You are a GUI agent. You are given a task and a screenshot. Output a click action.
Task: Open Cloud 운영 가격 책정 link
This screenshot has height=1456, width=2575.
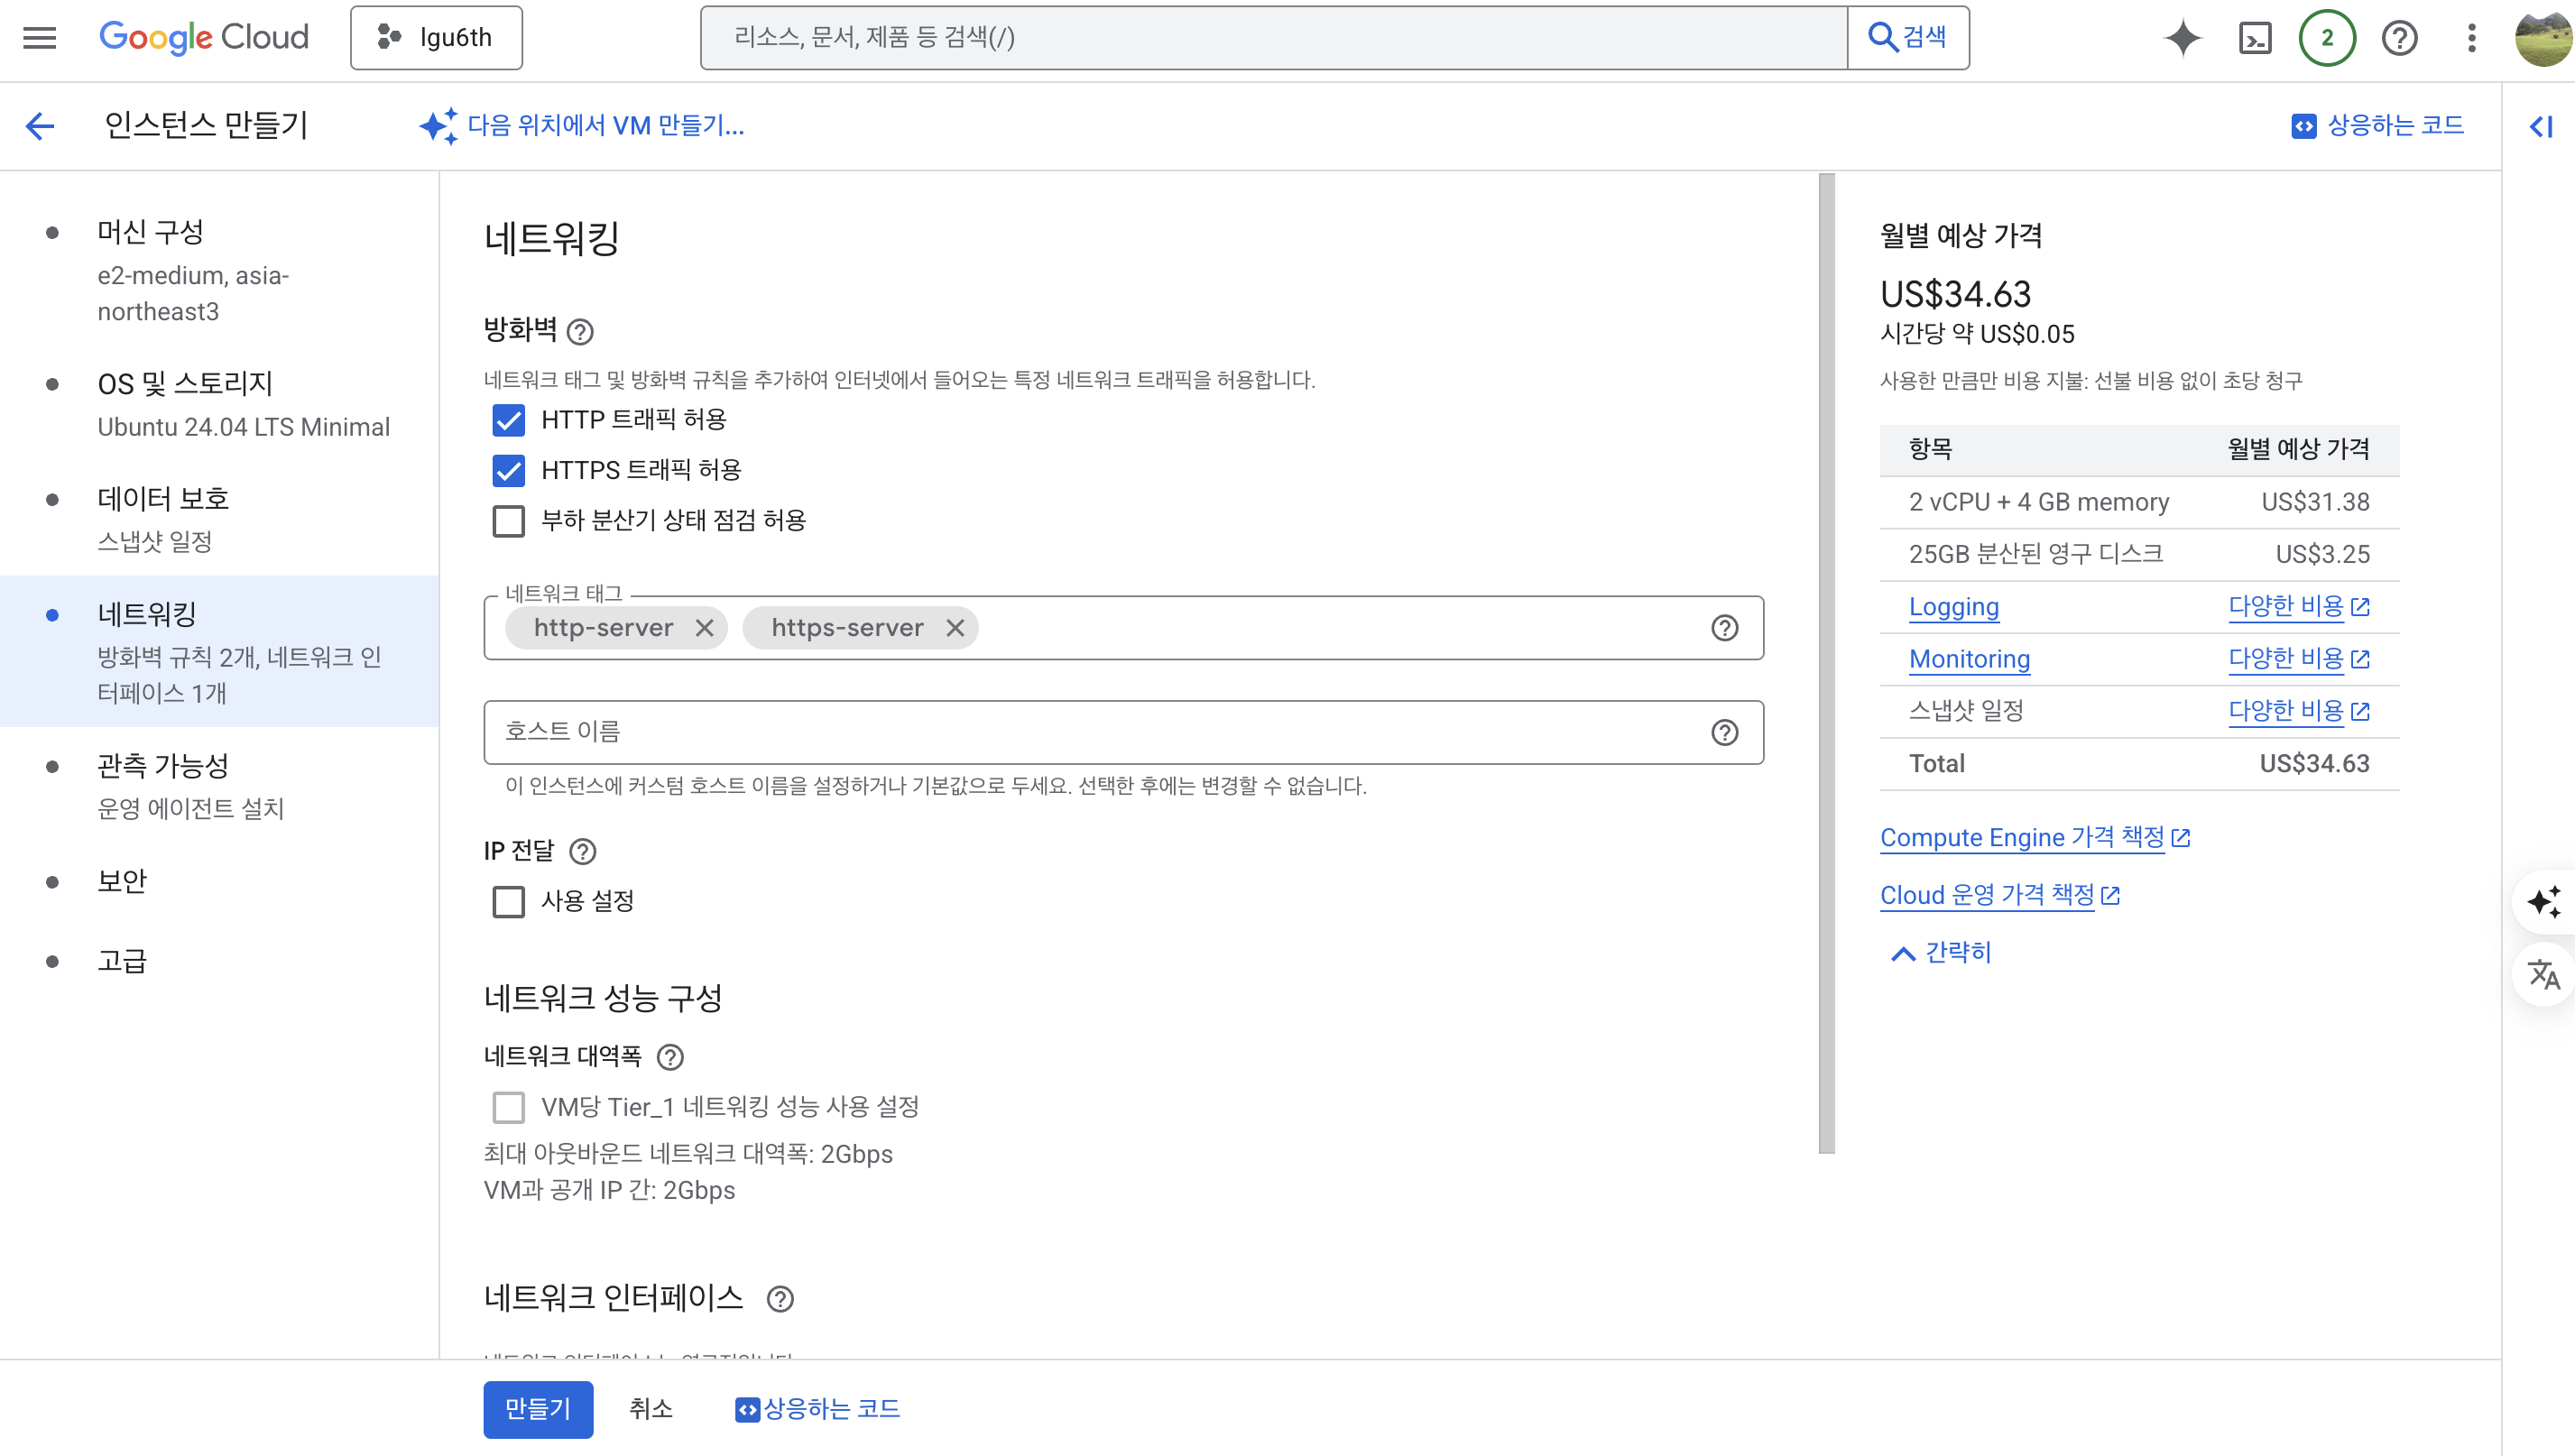click(x=2000, y=895)
